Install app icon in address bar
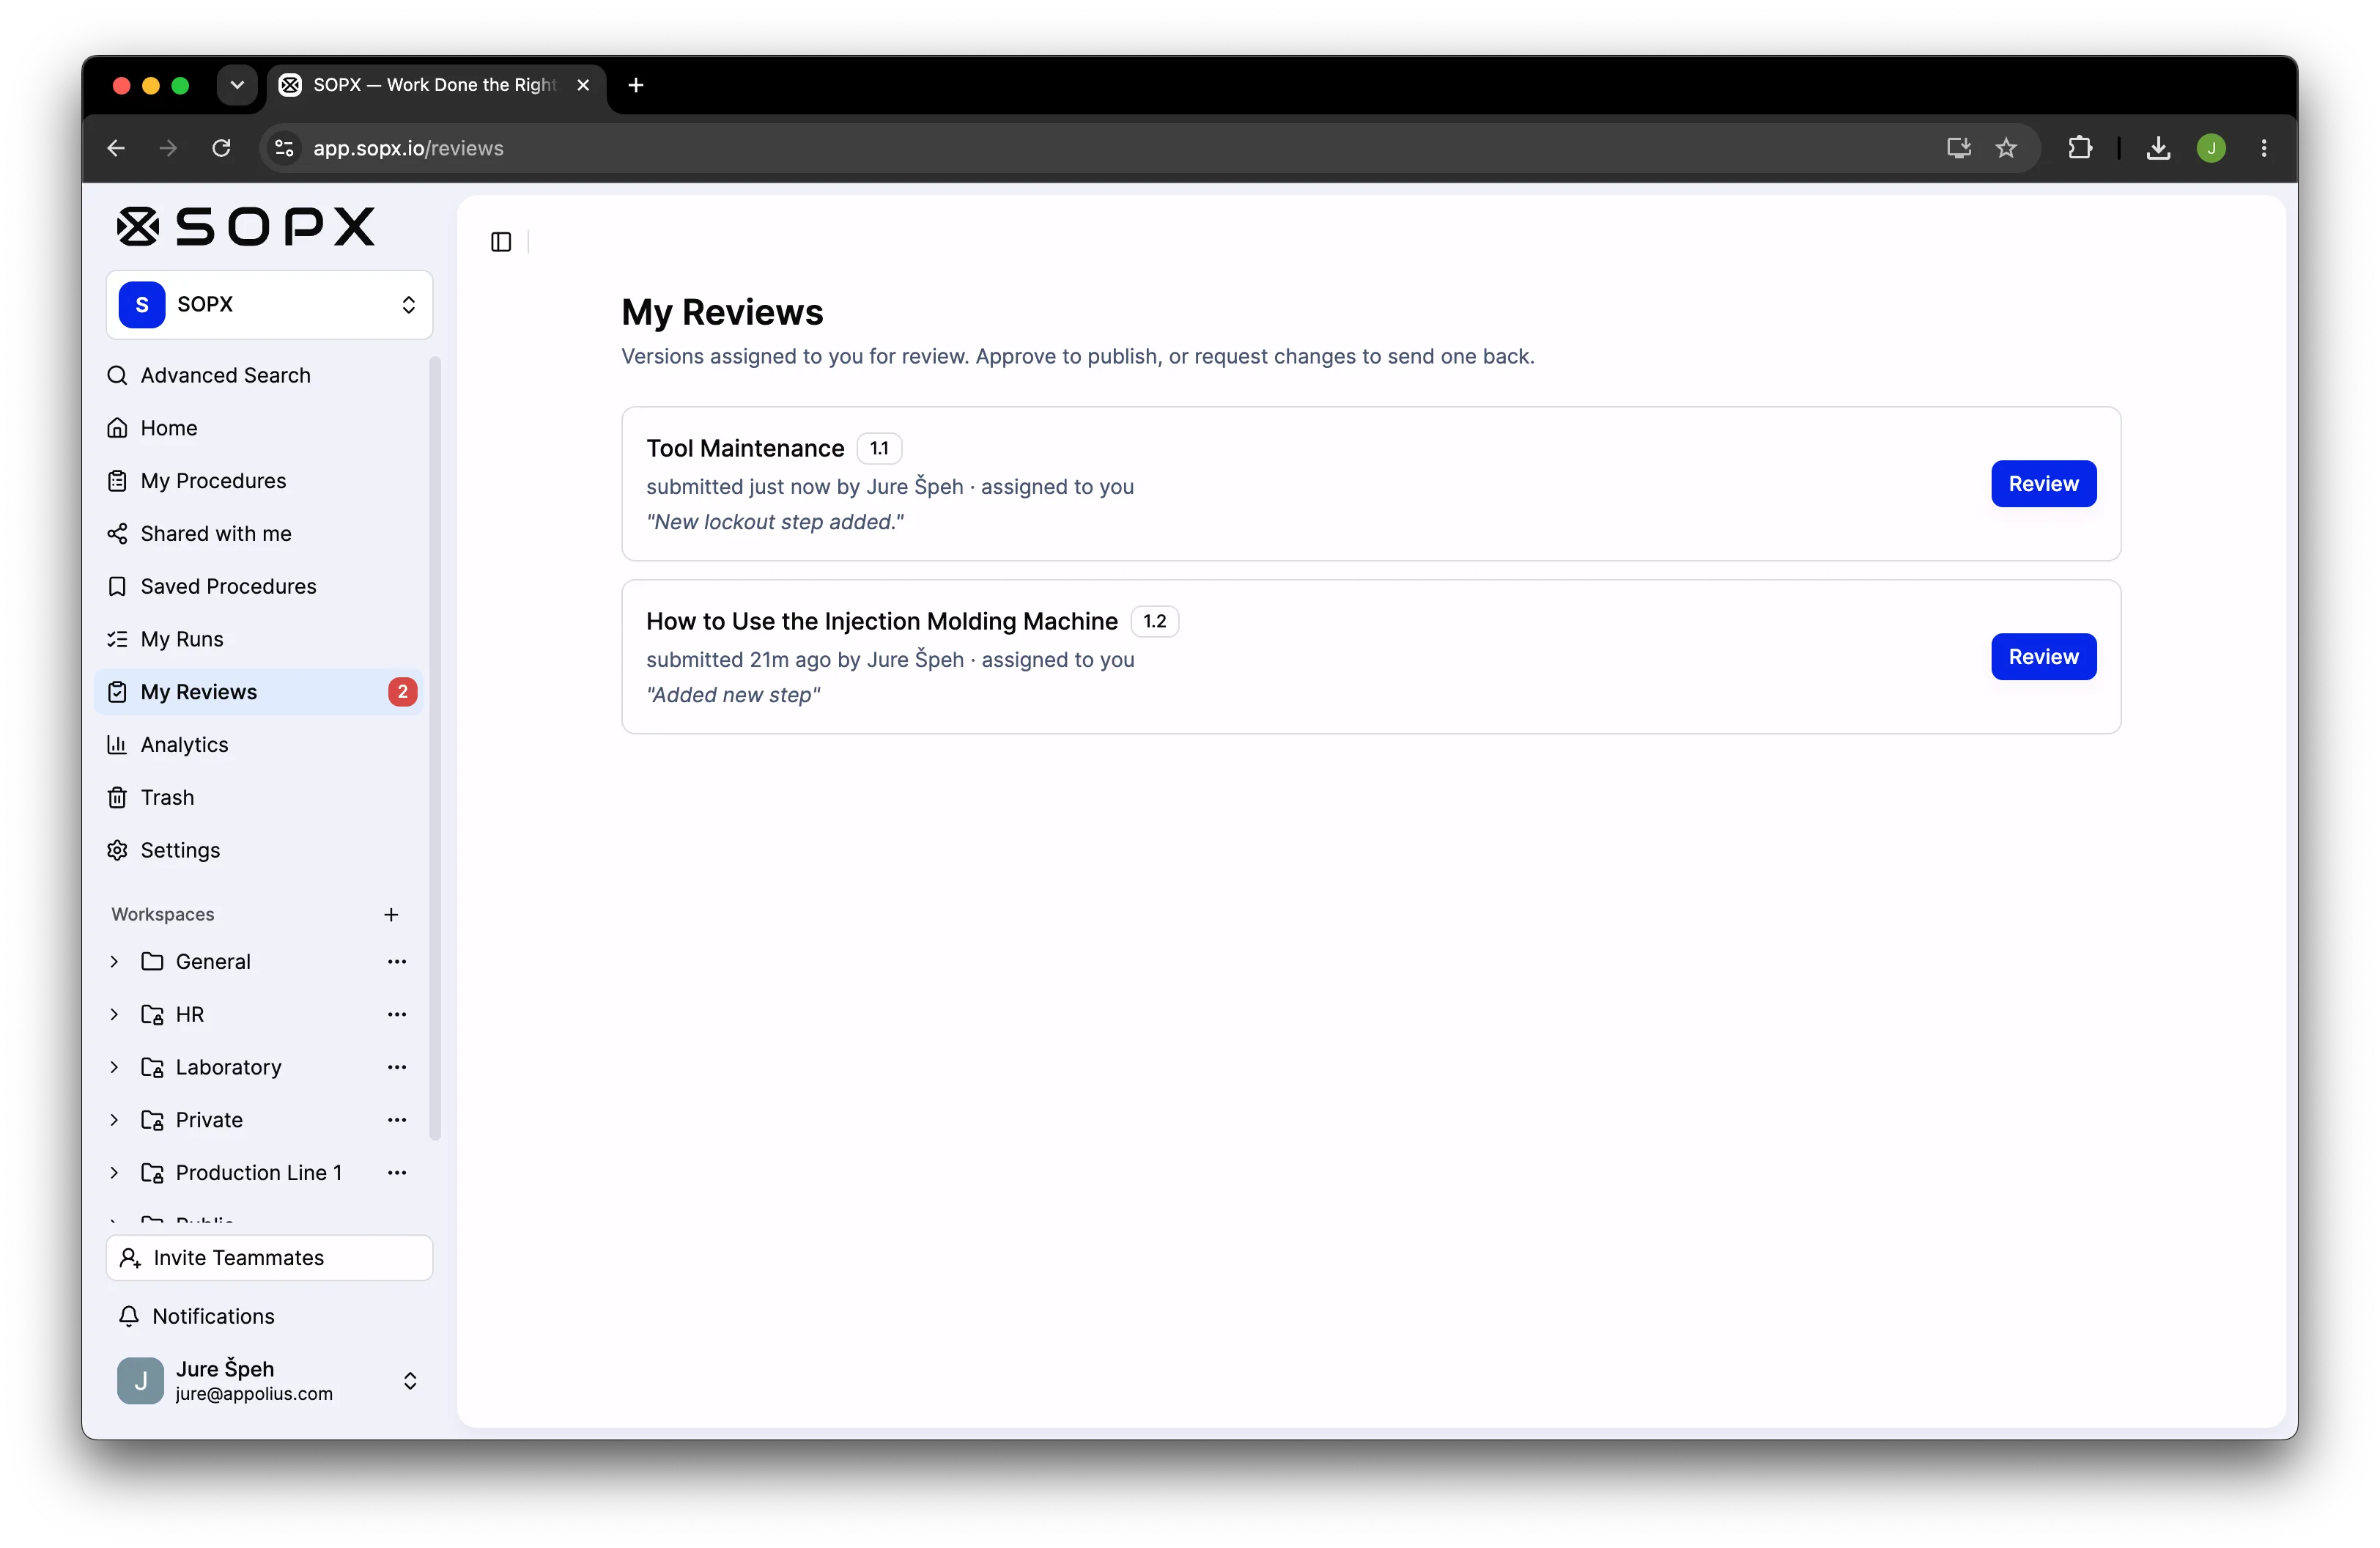The image size is (2380, 1548). tap(1958, 148)
